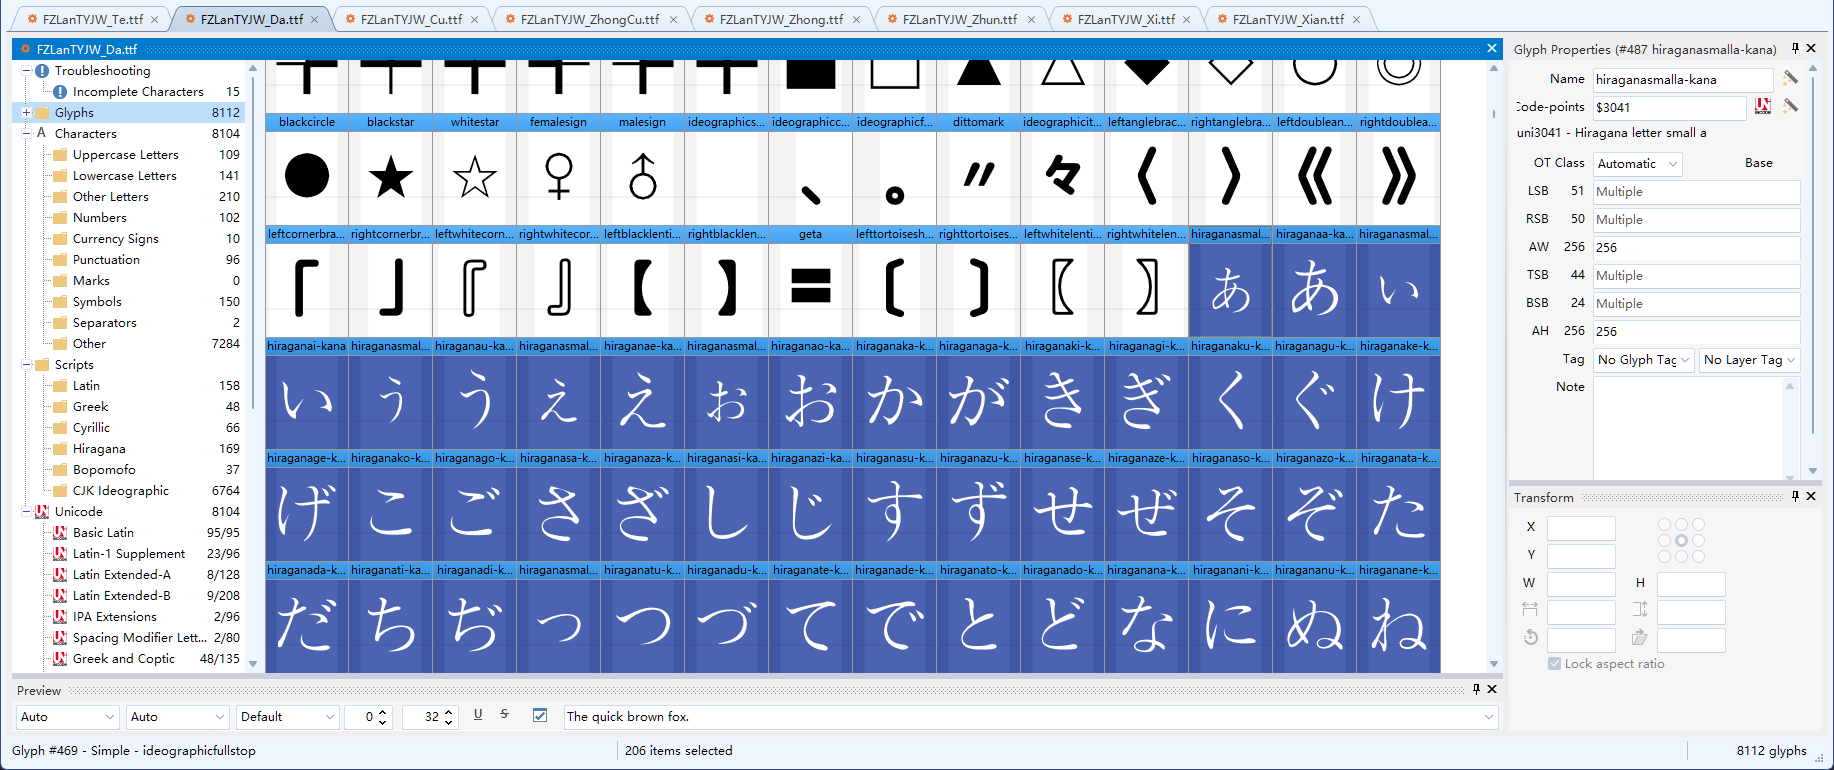Select the Hiragana script category
Screen dimensions: 1834x770
coord(99,449)
